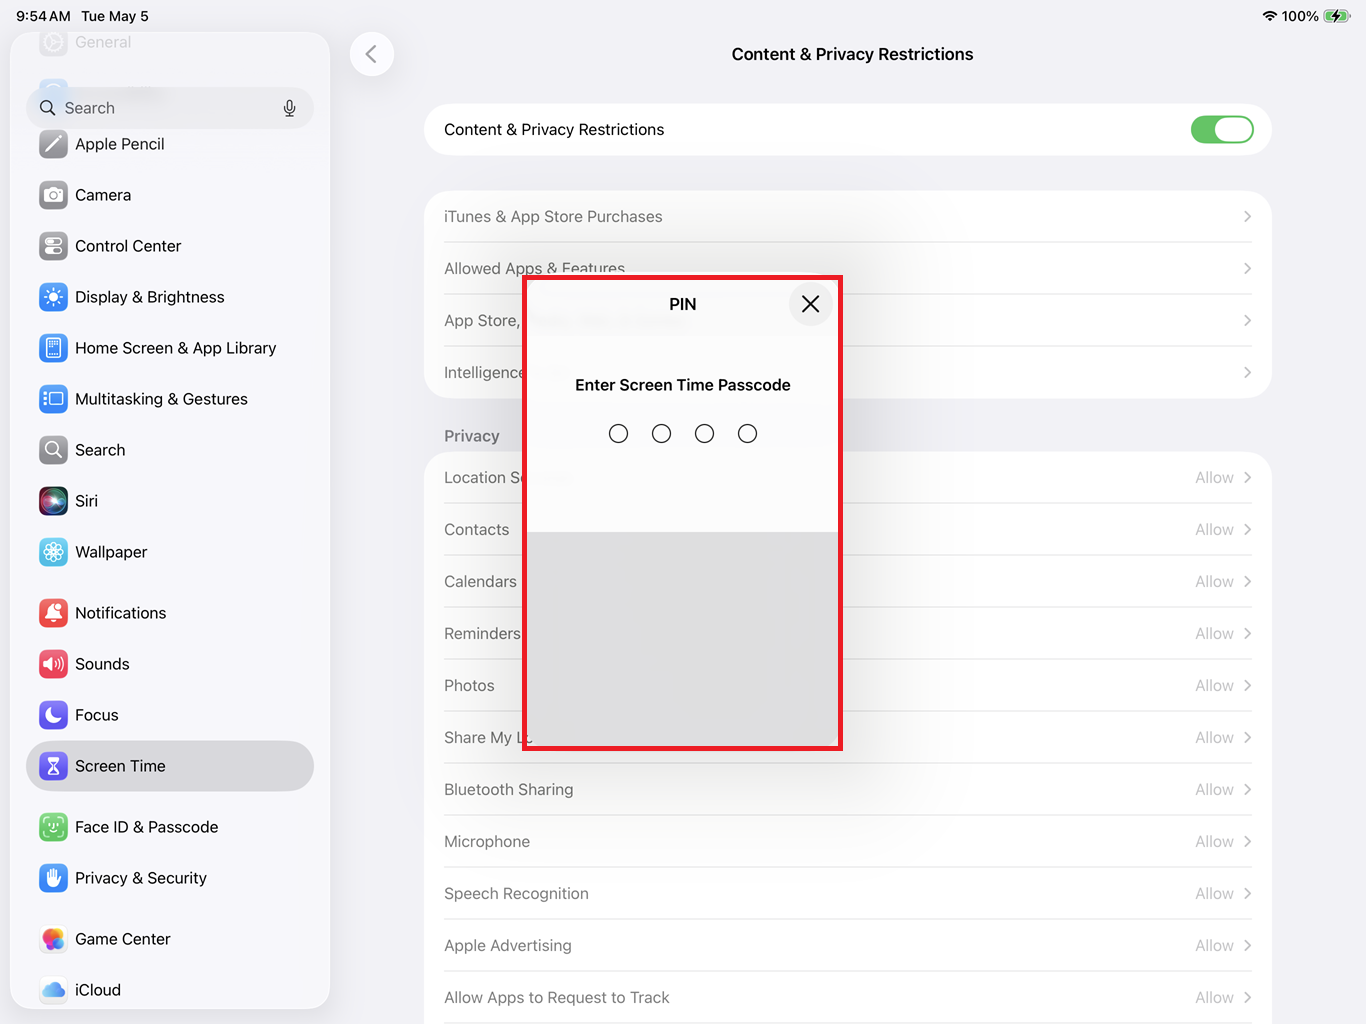1366x1024 pixels.
Task: Open the Bluetooth Sharing Allow chevron
Action: tap(1247, 790)
